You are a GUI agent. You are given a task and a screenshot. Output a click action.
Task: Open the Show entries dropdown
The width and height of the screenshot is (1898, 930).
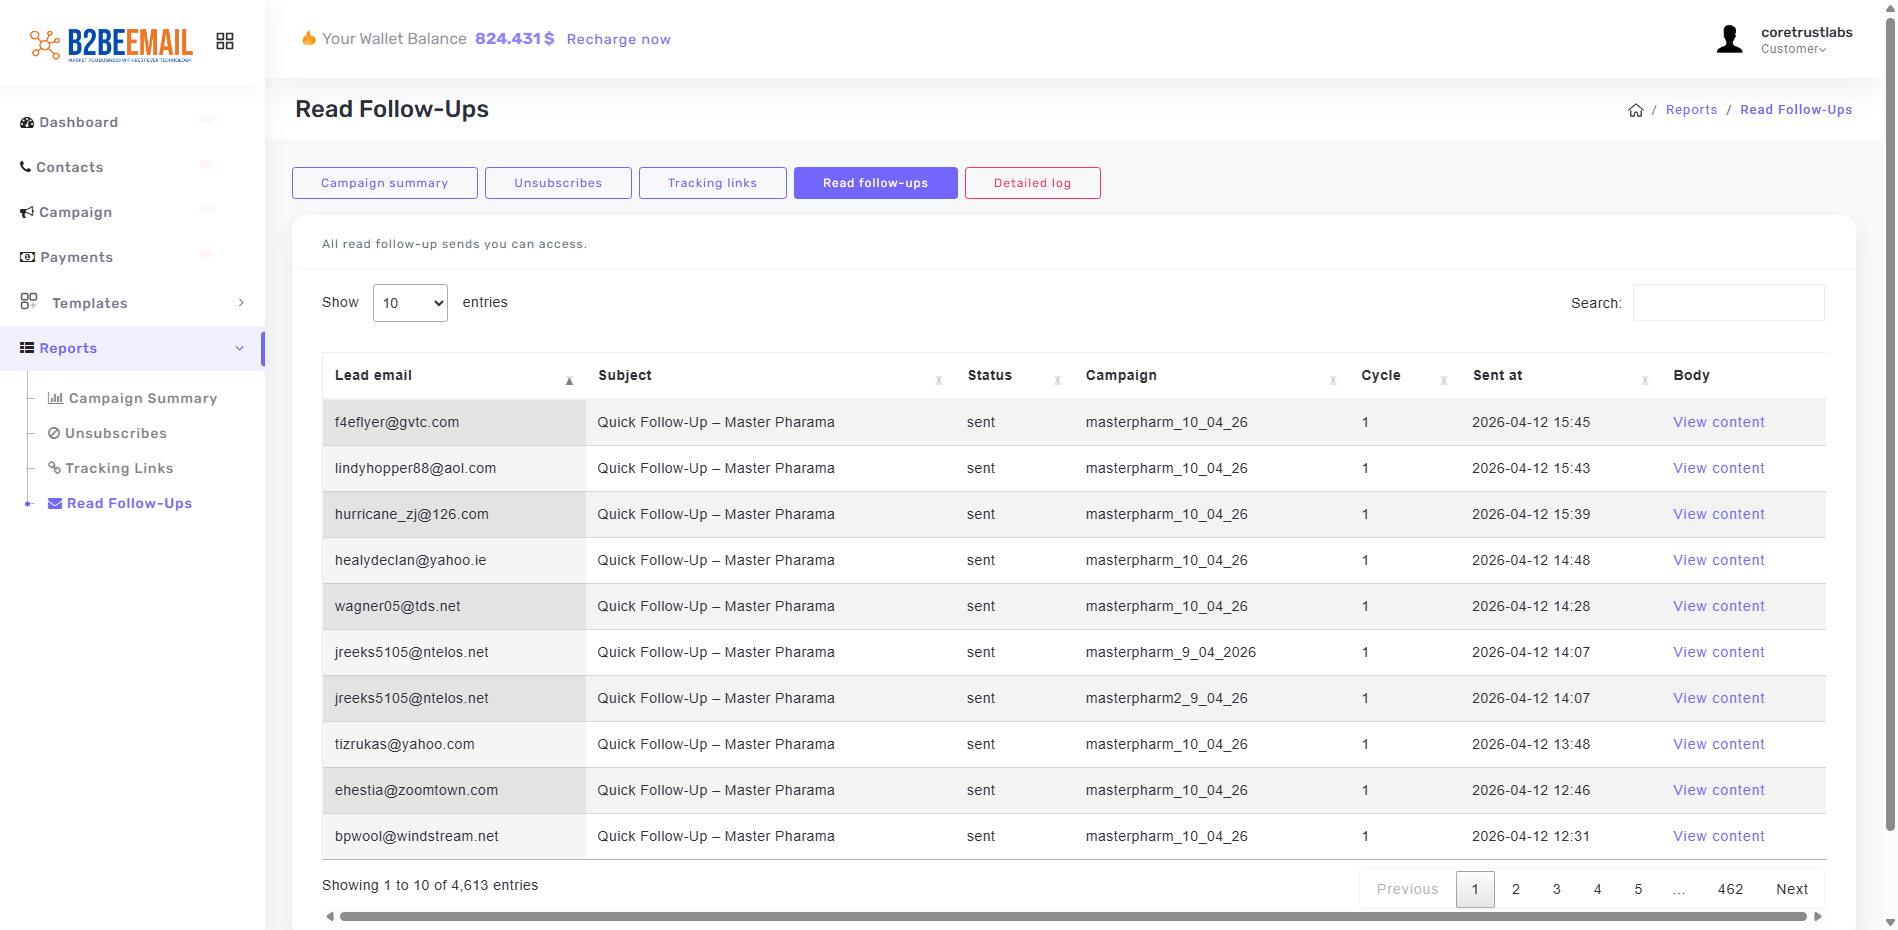coord(410,303)
